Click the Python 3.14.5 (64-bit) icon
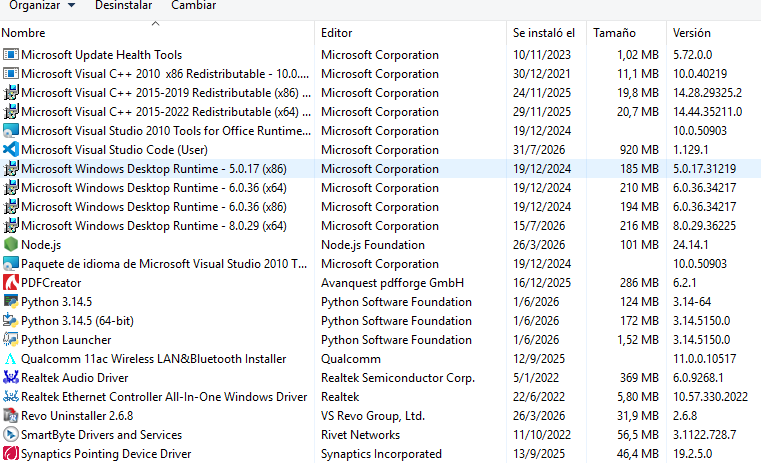The image size is (761, 463). click(x=11, y=320)
